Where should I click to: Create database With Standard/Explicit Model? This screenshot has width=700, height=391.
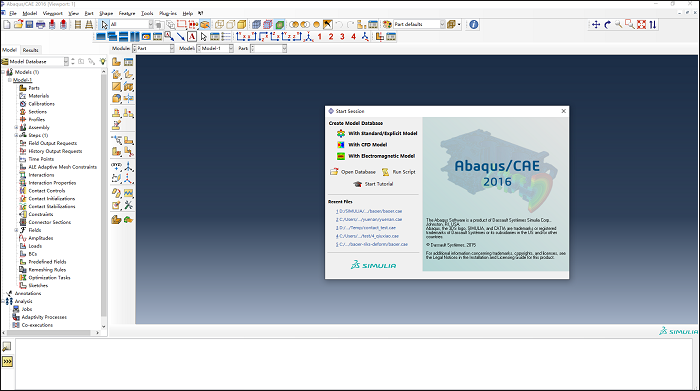pos(377,133)
